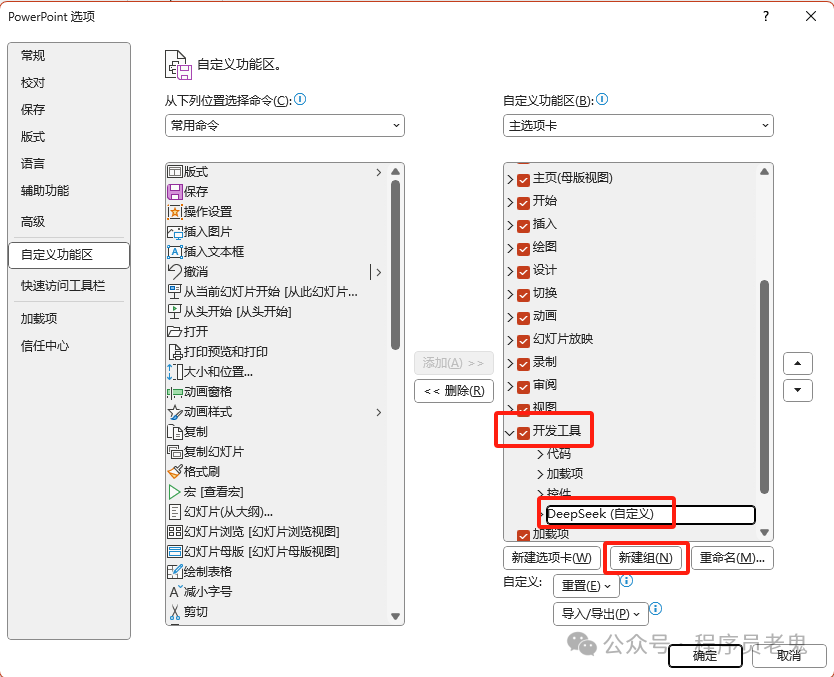Open the 常用命令 command source dropdown
Image resolution: width=834 pixels, height=677 pixels.
click(x=285, y=126)
